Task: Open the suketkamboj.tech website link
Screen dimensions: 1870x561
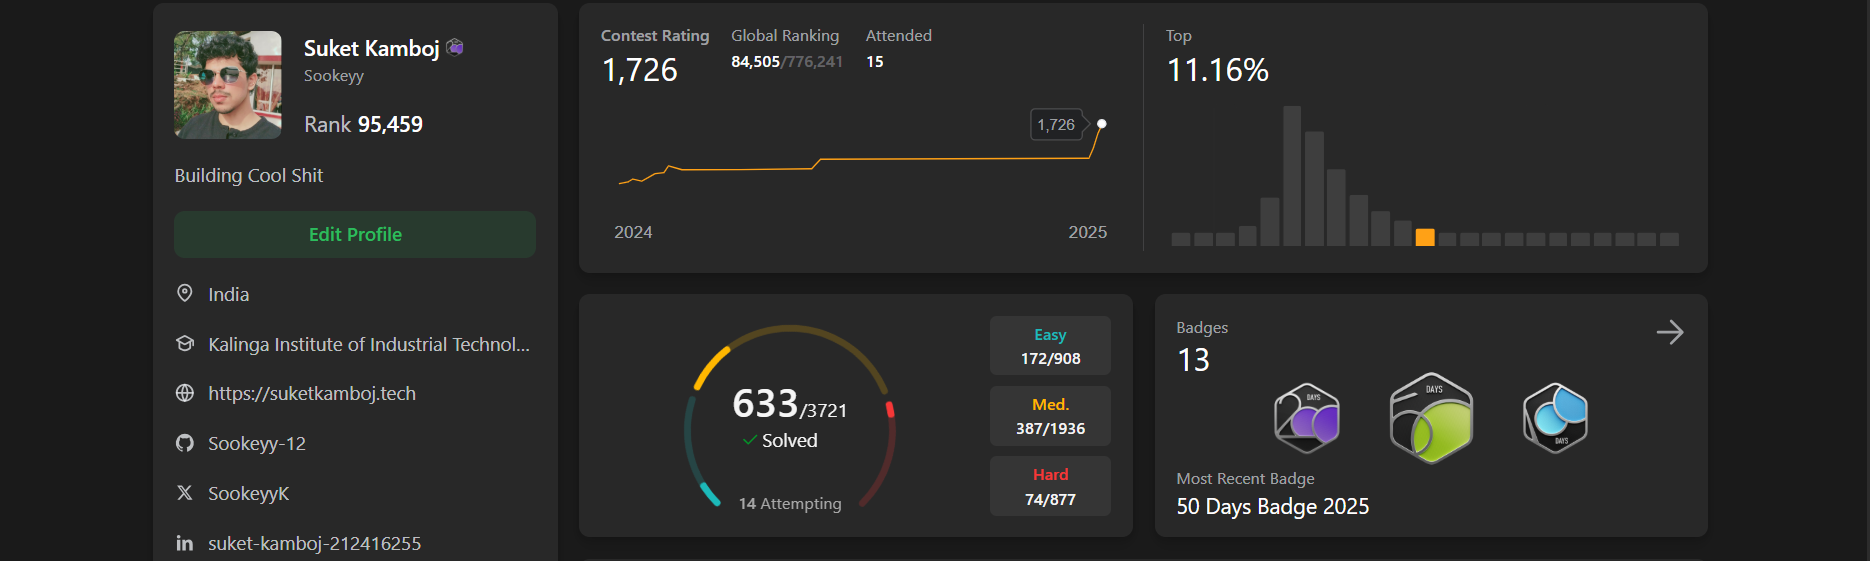Action: [311, 394]
